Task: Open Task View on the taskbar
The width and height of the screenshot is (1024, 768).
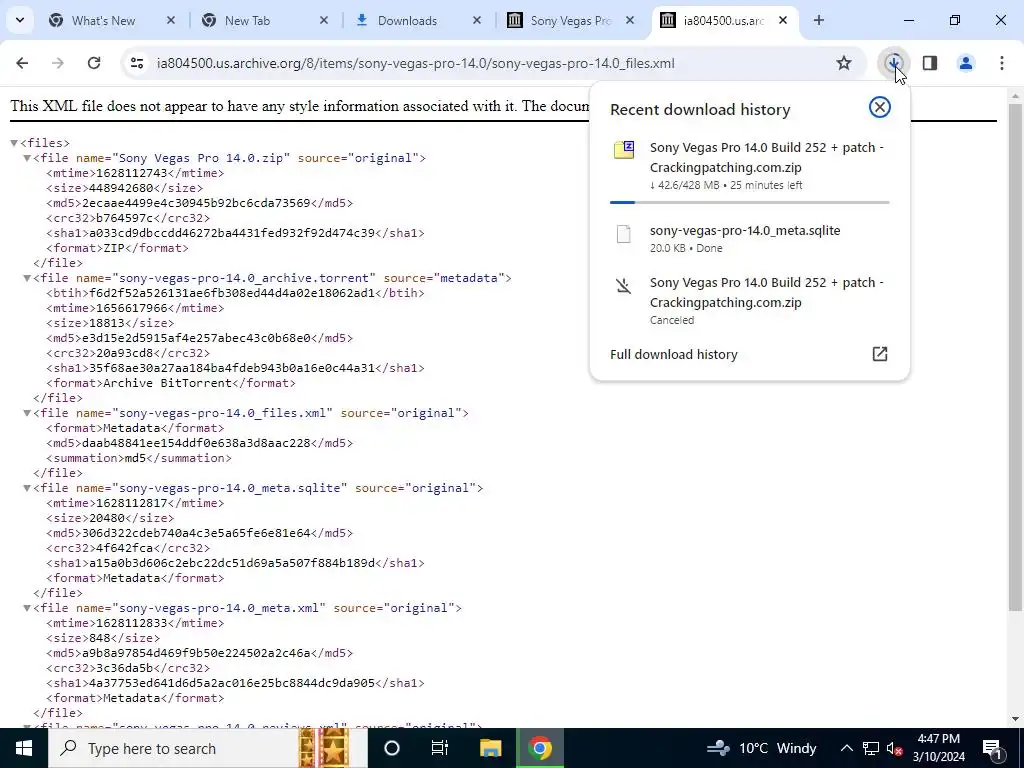Action: click(x=440, y=748)
